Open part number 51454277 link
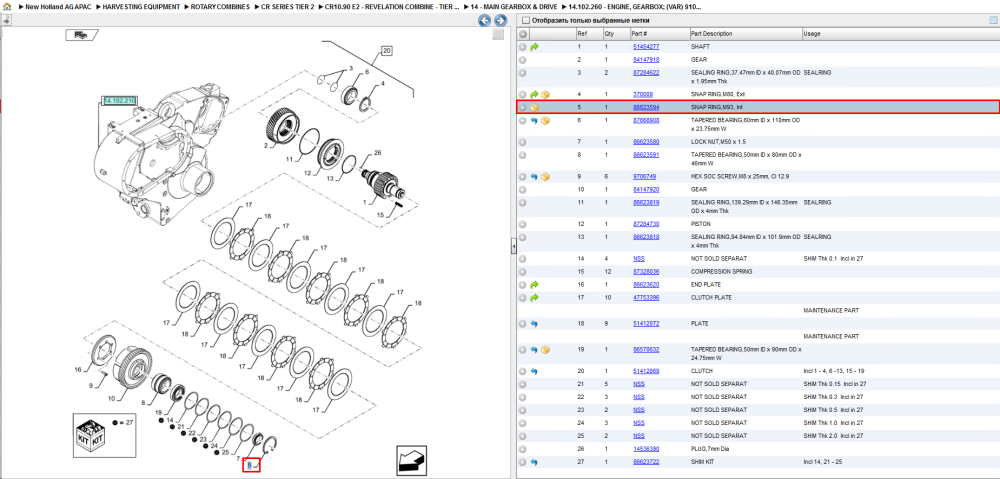 645,47
